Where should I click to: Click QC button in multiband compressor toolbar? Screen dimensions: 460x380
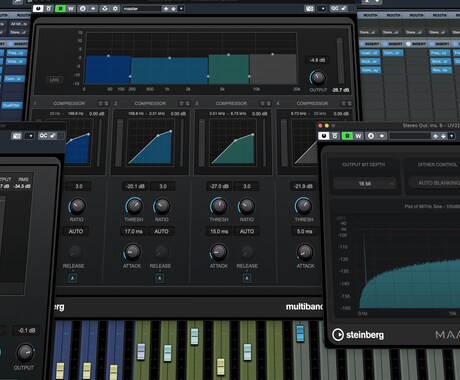334,8
